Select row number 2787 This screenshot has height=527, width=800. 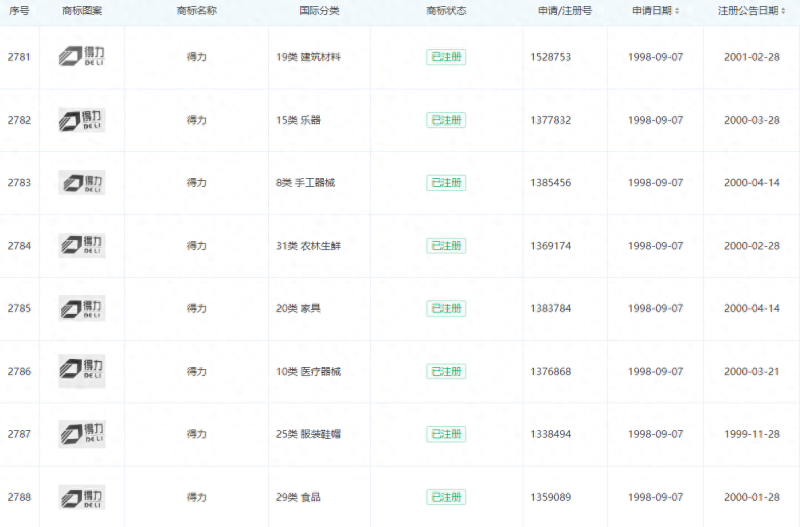tap(19, 434)
